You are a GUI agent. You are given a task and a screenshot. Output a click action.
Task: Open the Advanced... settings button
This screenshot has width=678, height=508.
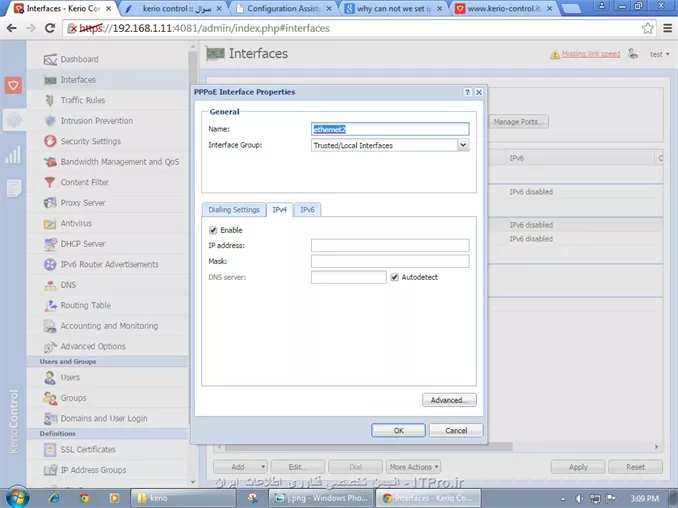pyautogui.click(x=449, y=400)
